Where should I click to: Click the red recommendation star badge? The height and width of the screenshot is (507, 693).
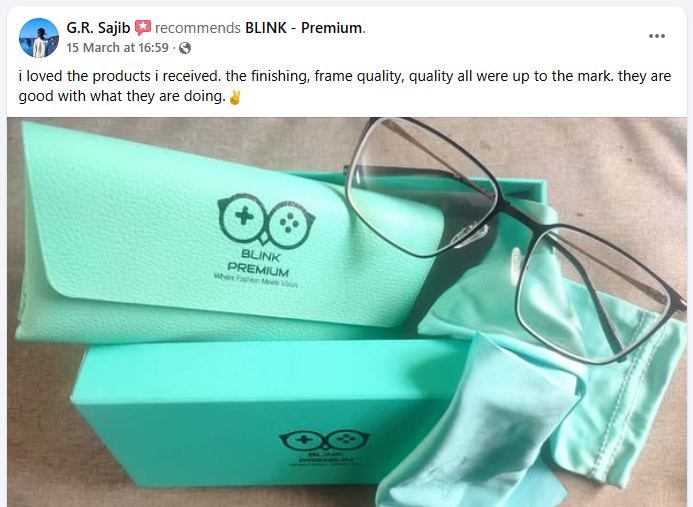[x=142, y=27]
